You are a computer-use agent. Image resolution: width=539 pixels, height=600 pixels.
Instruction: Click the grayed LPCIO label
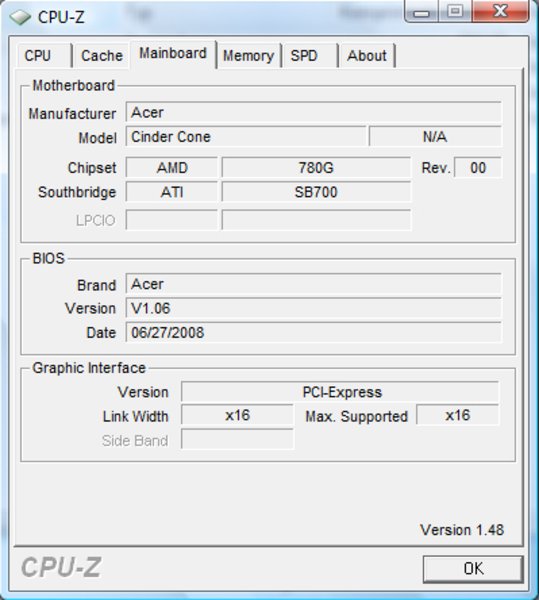click(95, 220)
